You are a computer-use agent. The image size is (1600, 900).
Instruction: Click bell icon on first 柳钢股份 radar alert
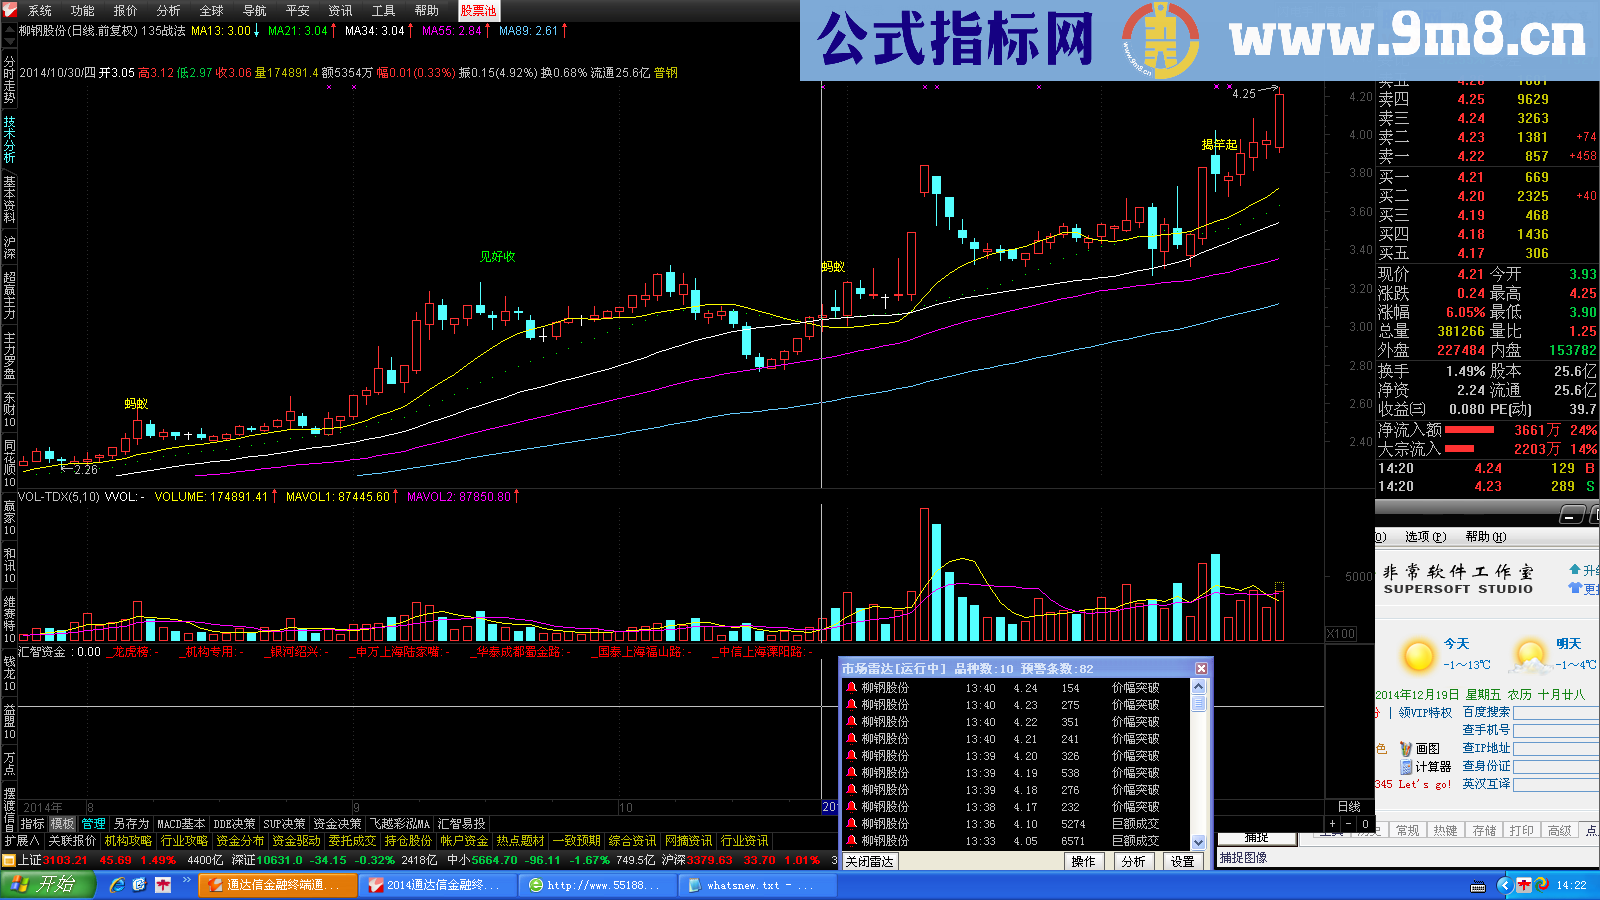point(851,688)
